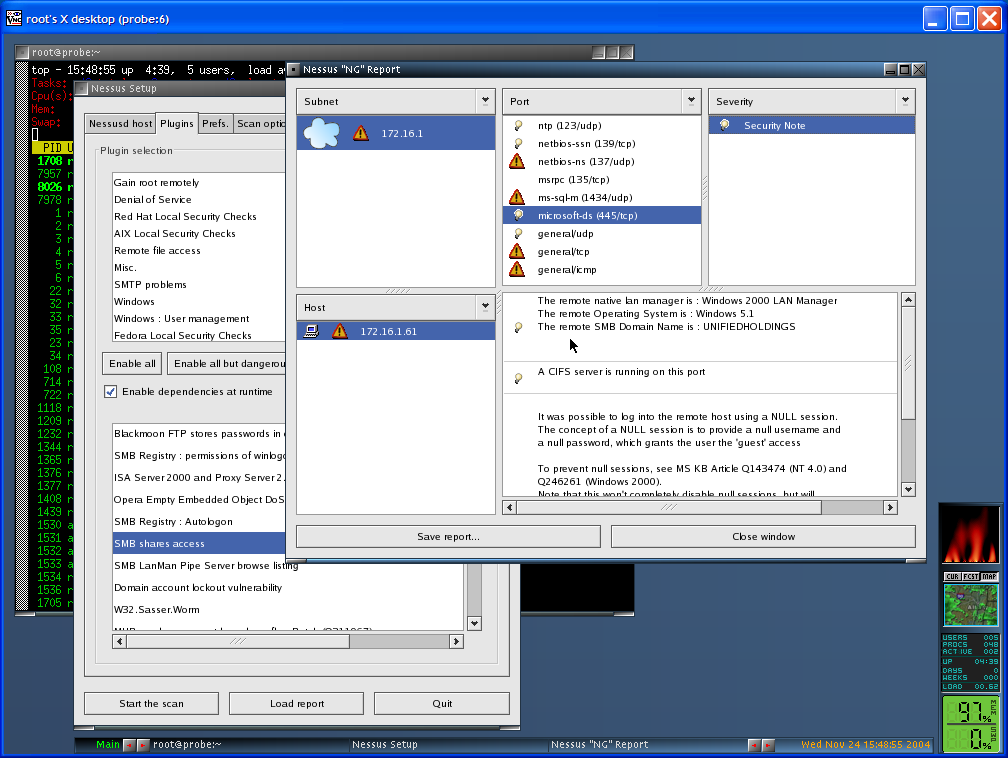Open the weather map thumbnail in the dock
Viewport: 1008px width, 758px height.
click(971, 605)
